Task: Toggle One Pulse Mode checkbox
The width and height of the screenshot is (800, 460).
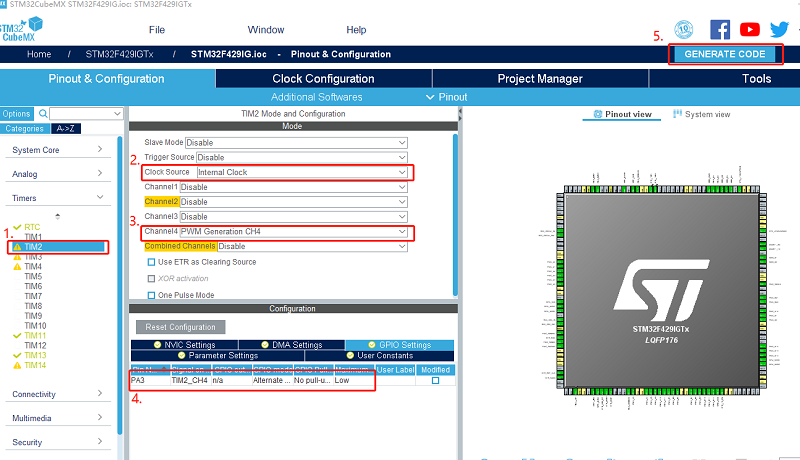Action: 152,295
